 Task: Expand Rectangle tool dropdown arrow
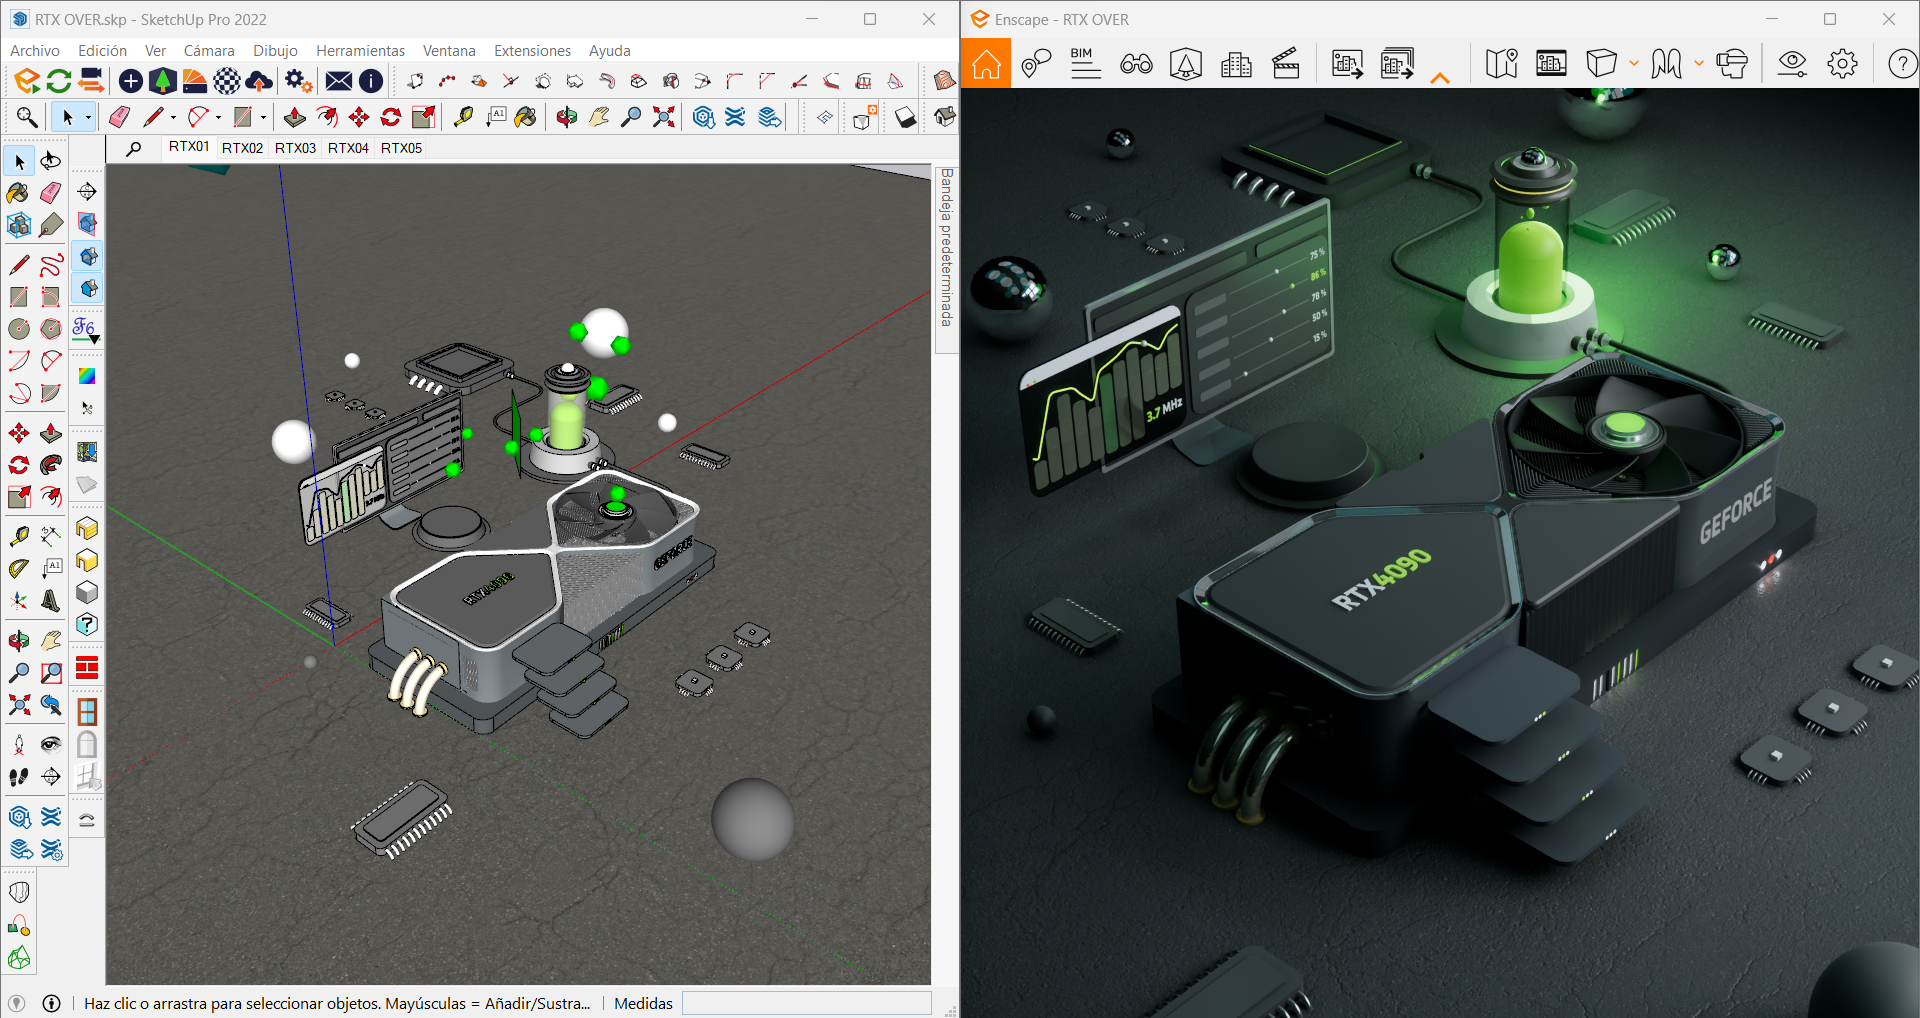coord(263,118)
